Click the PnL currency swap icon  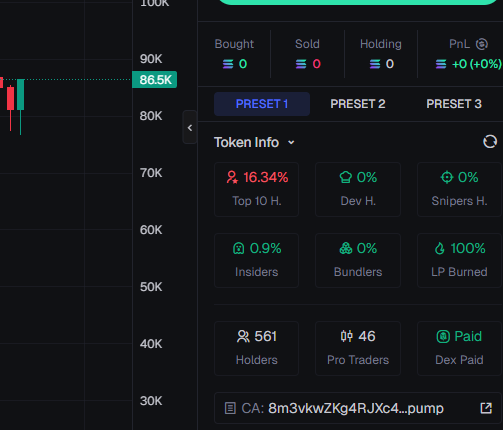coord(482,44)
